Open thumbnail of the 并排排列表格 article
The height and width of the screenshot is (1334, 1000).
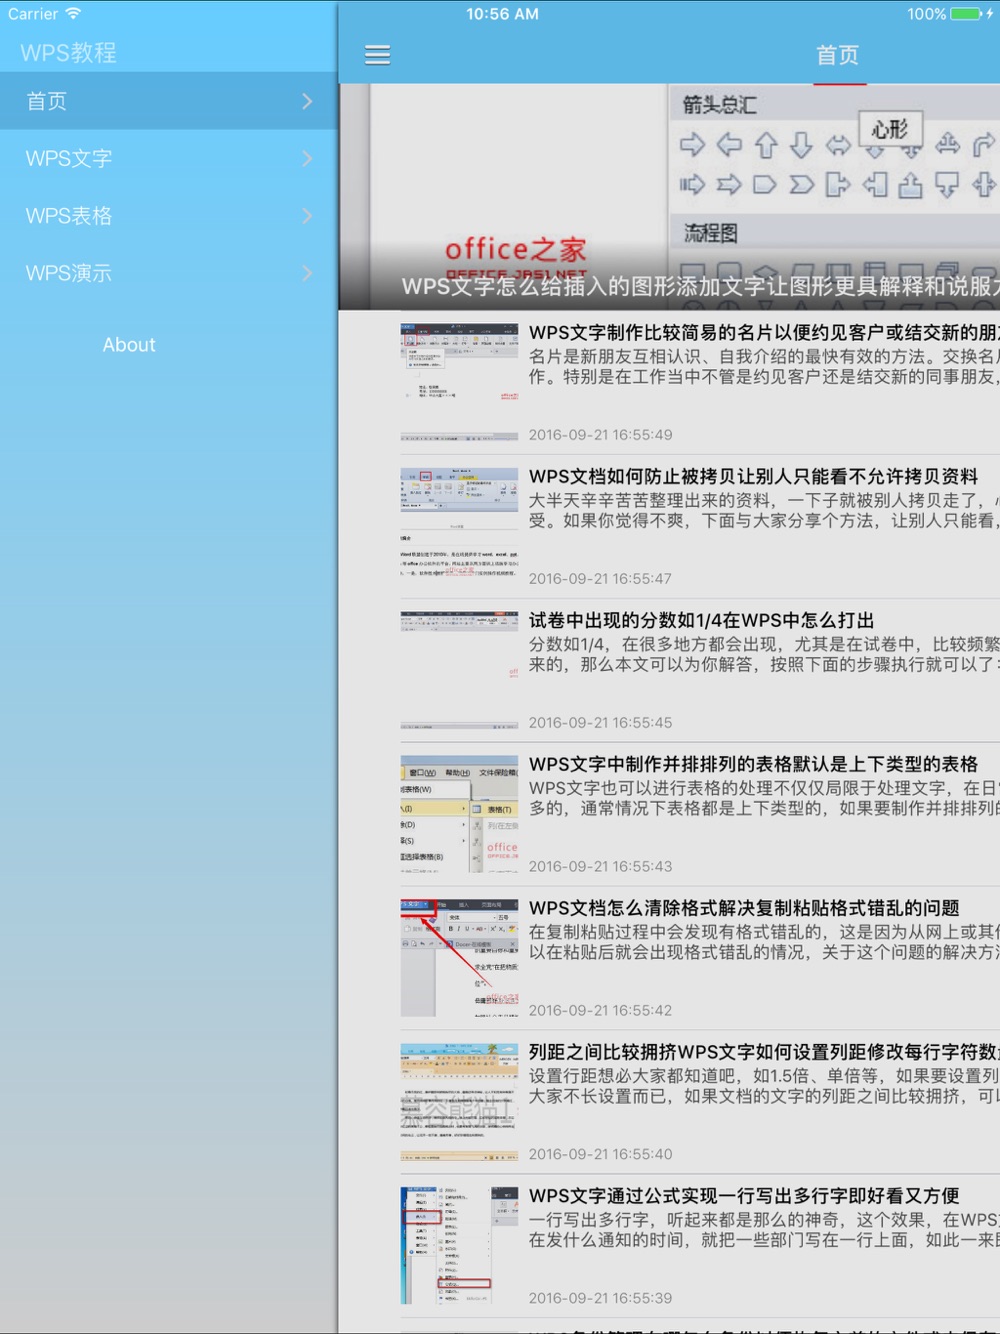(x=459, y=814)
